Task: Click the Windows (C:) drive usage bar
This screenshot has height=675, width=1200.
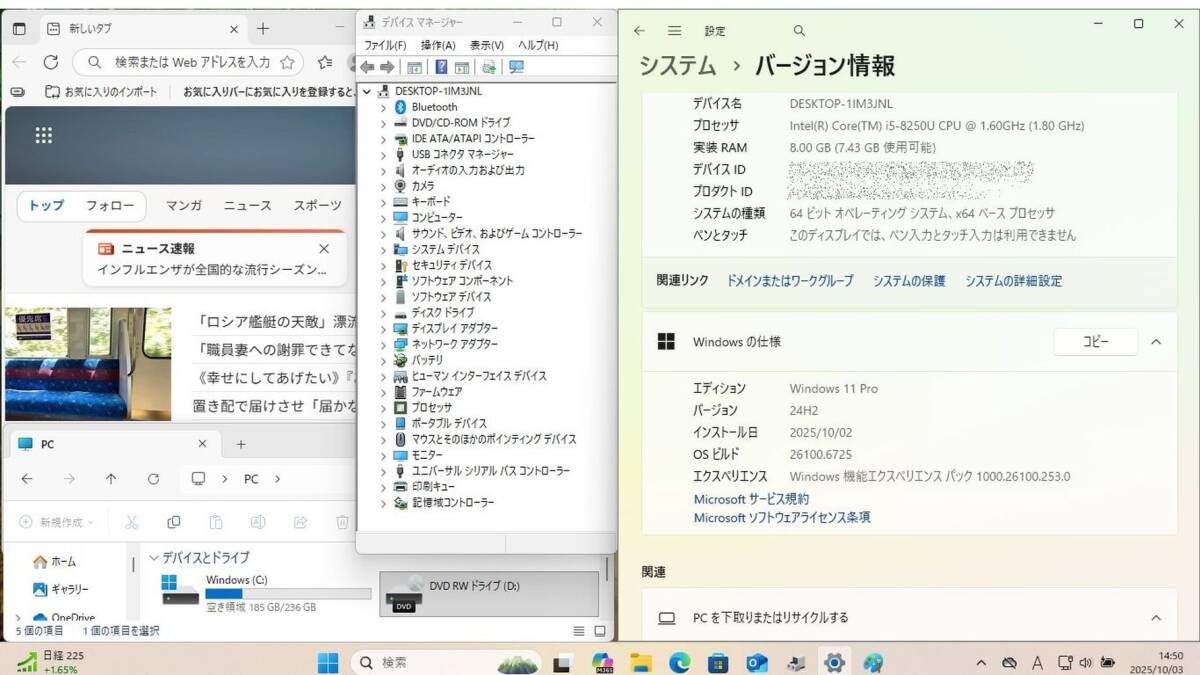Action: tap(287, 594)
